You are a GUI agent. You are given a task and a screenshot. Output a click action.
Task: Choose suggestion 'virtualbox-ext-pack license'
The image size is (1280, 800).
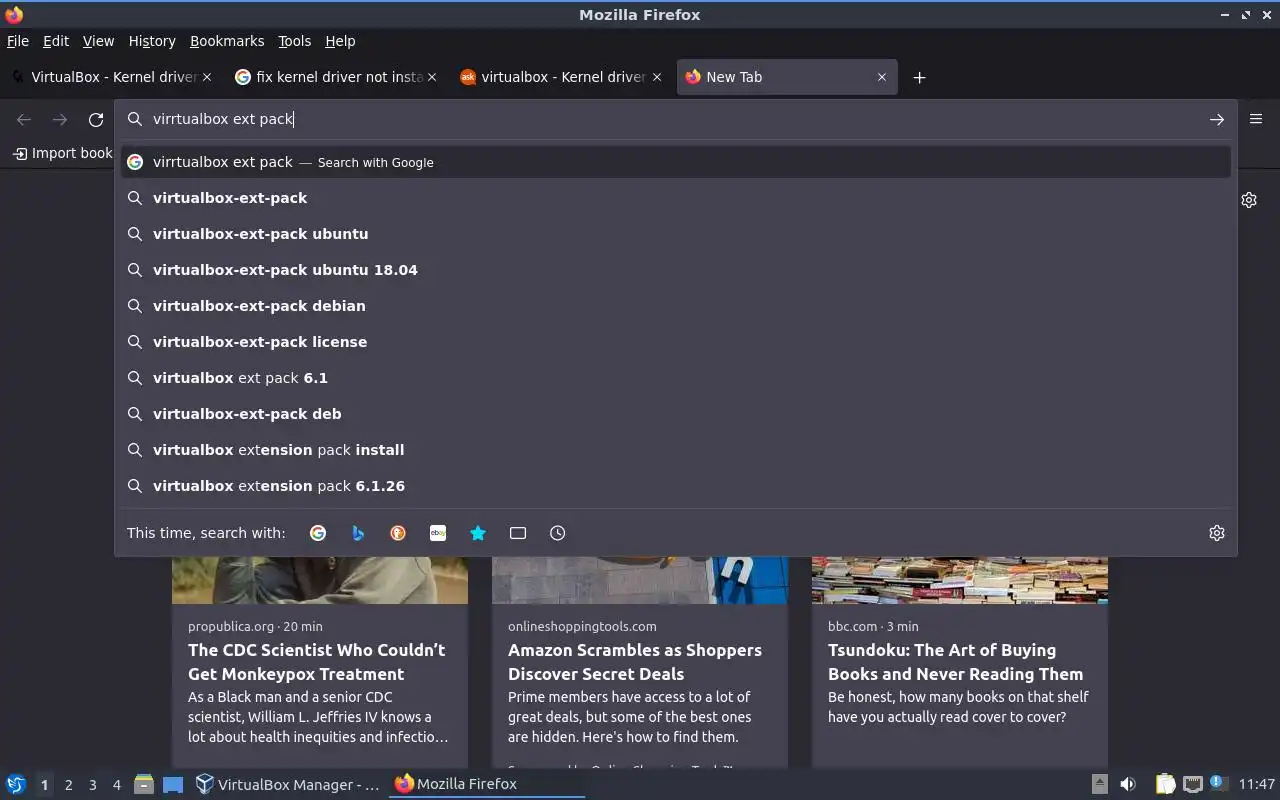coord(676,342)
